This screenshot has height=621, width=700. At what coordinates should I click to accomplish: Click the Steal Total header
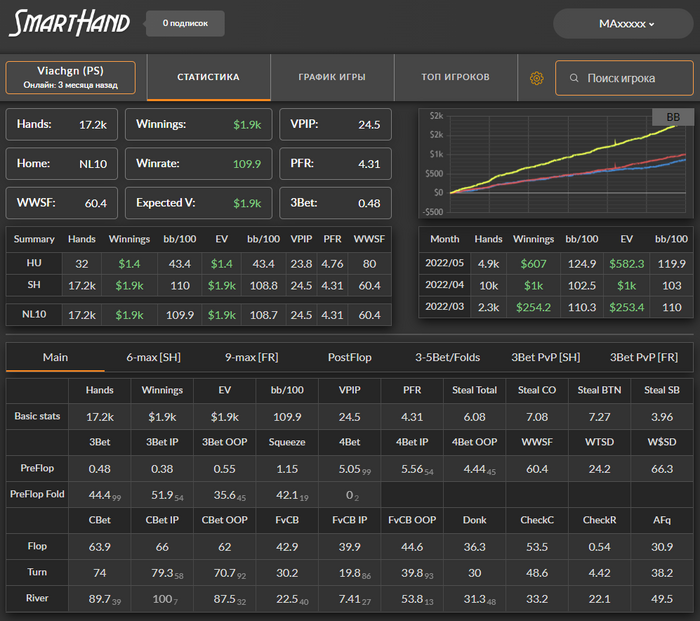coord(474,390)
